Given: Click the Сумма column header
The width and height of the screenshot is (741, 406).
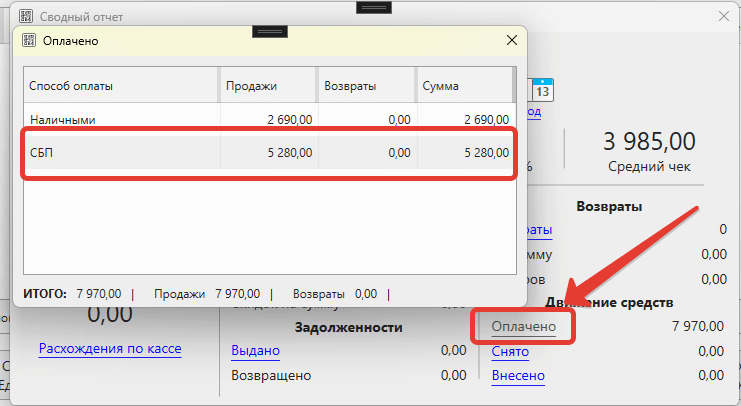Looking at the screenshot, I should click(x=464, y=86).
